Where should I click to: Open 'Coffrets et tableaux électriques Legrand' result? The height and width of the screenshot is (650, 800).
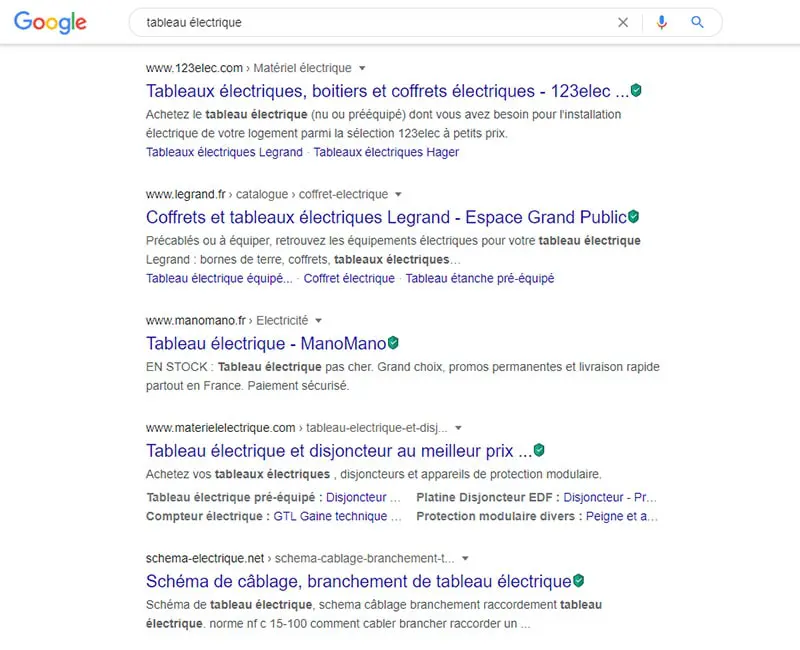386,217
